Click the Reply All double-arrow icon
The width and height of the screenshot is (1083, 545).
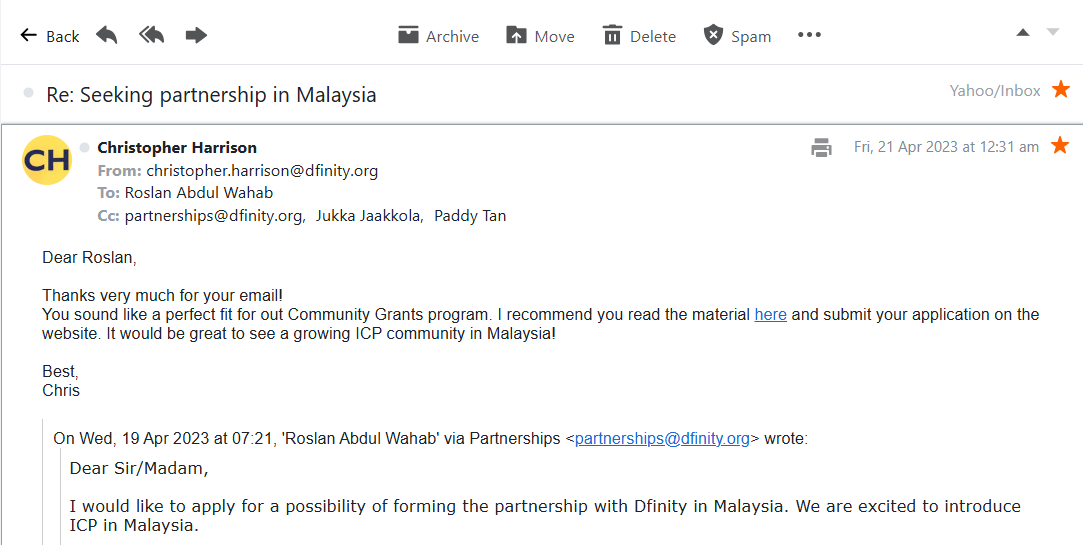tap(151, 35)
